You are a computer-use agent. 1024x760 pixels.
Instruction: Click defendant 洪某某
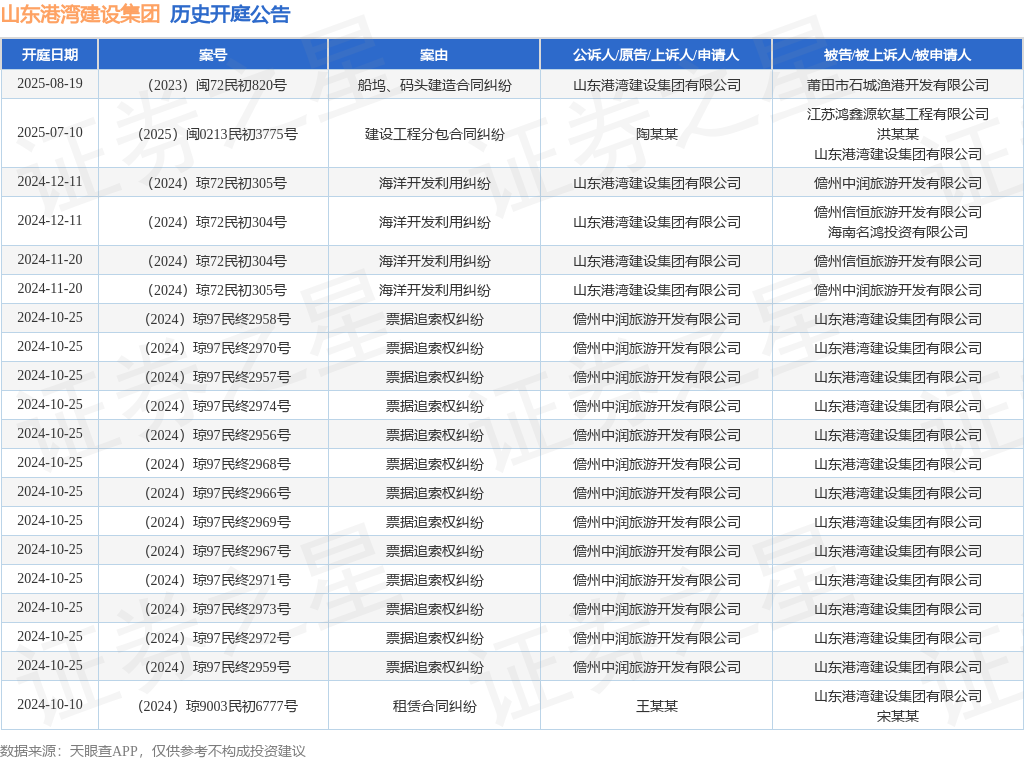(897, 134)
